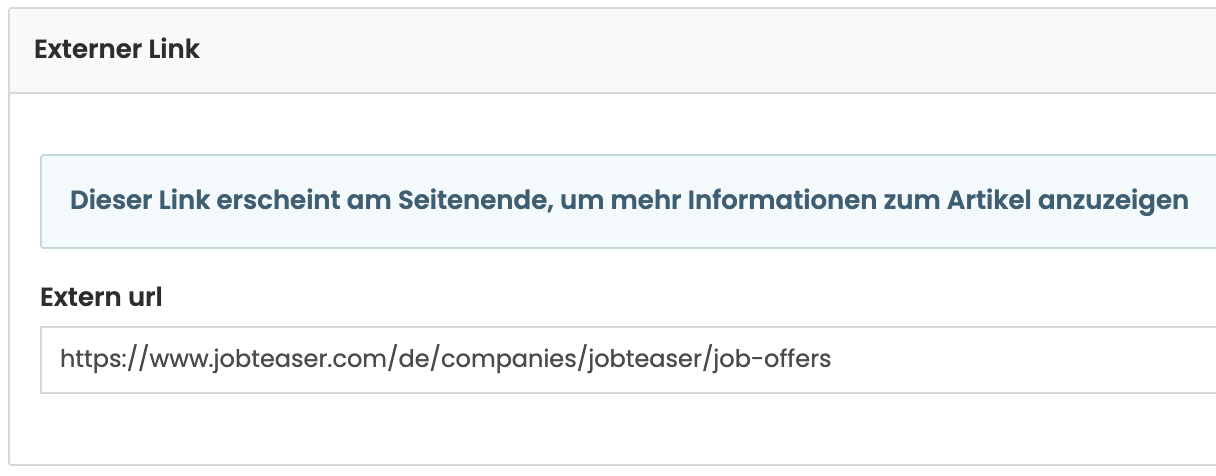This screenshot has width=1216, height=476.
Task: Click the "Extern url" field label
Action: point(101,297)
